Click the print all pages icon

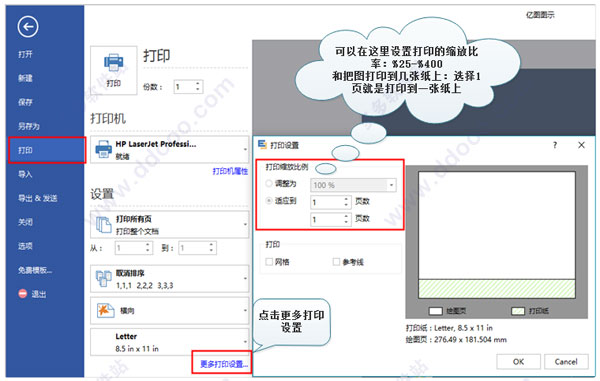(x=104, y=224)
